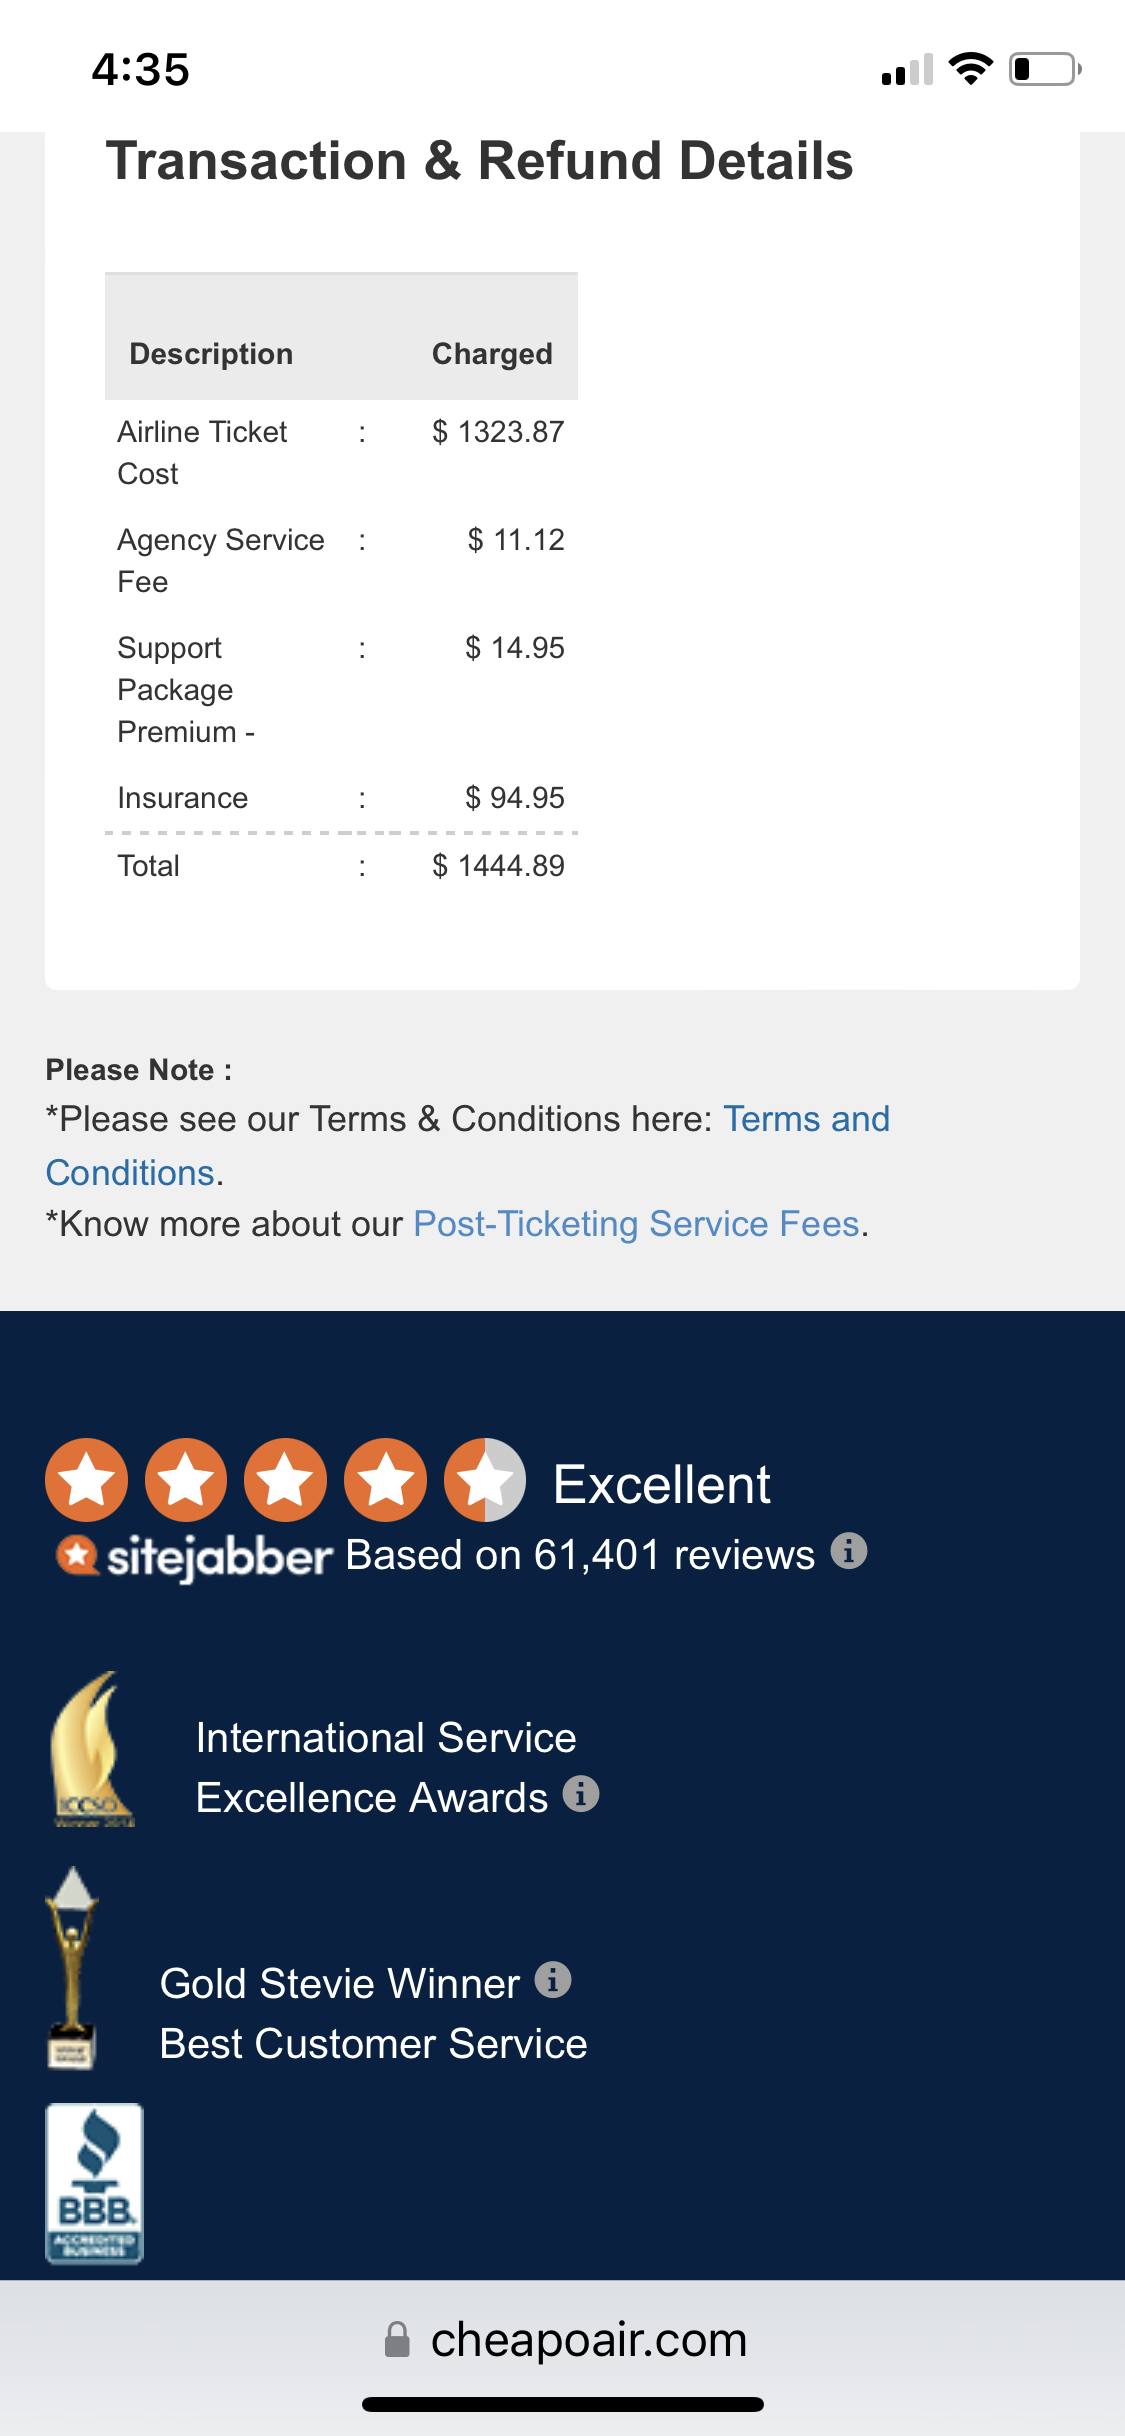Tap the Charged column header
1125x2436 pixels.
click(492, 354)
